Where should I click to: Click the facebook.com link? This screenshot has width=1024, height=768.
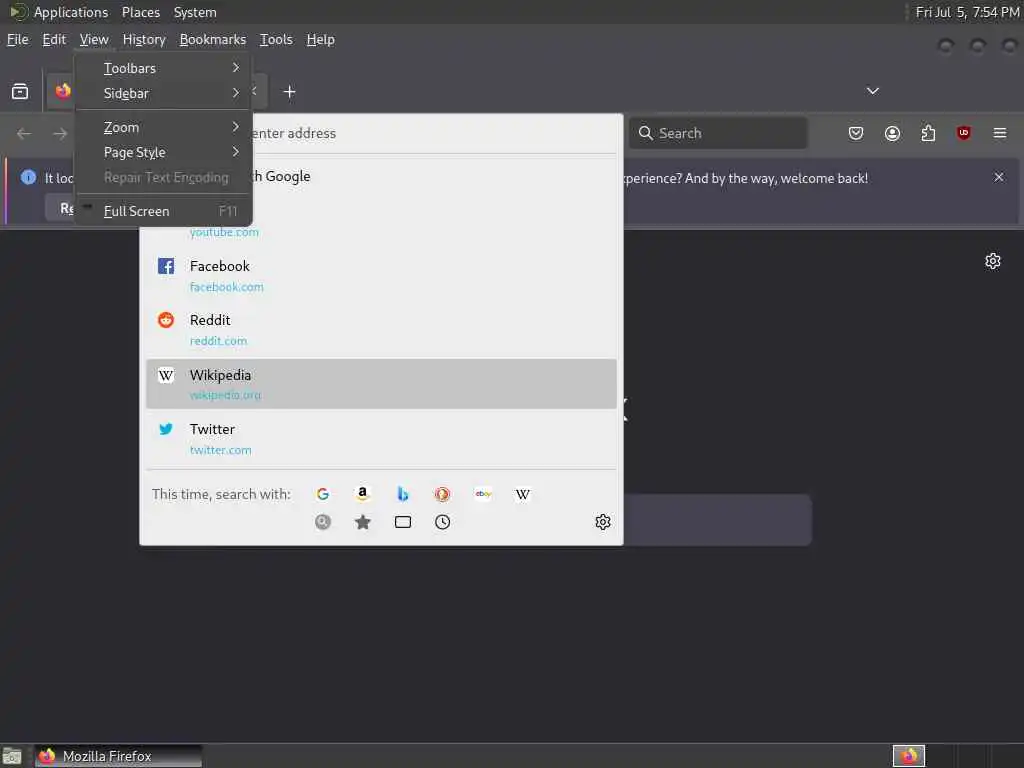pos(227,287)
